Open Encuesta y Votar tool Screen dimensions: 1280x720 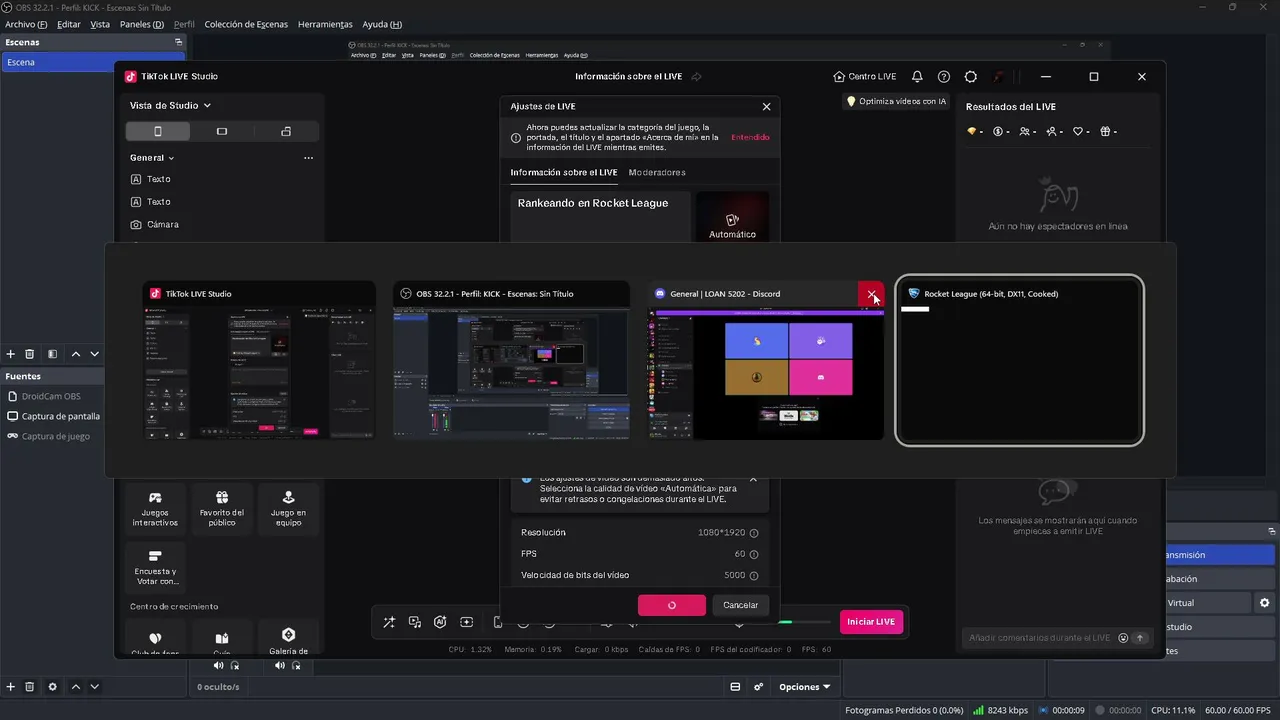click(x=155, y=568)
